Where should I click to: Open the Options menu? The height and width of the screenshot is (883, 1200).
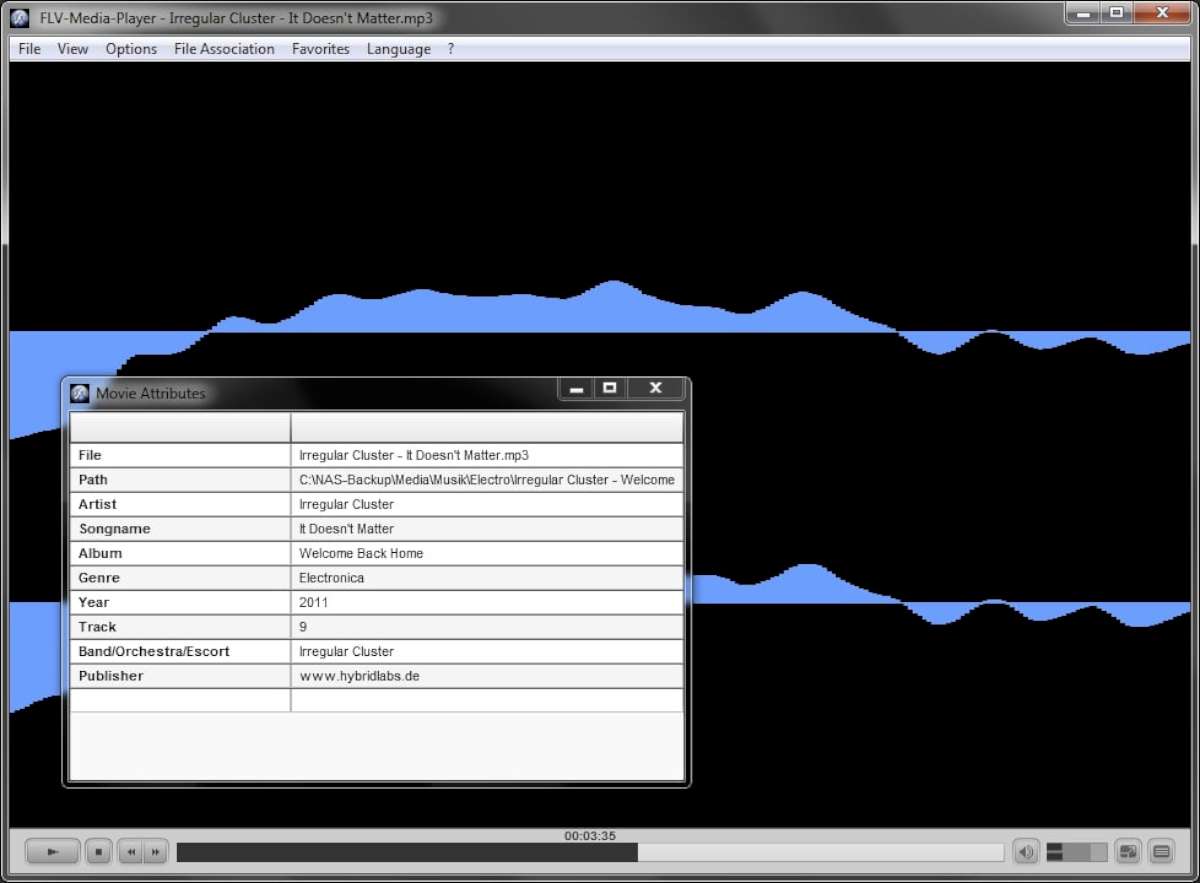click(131, 48)
